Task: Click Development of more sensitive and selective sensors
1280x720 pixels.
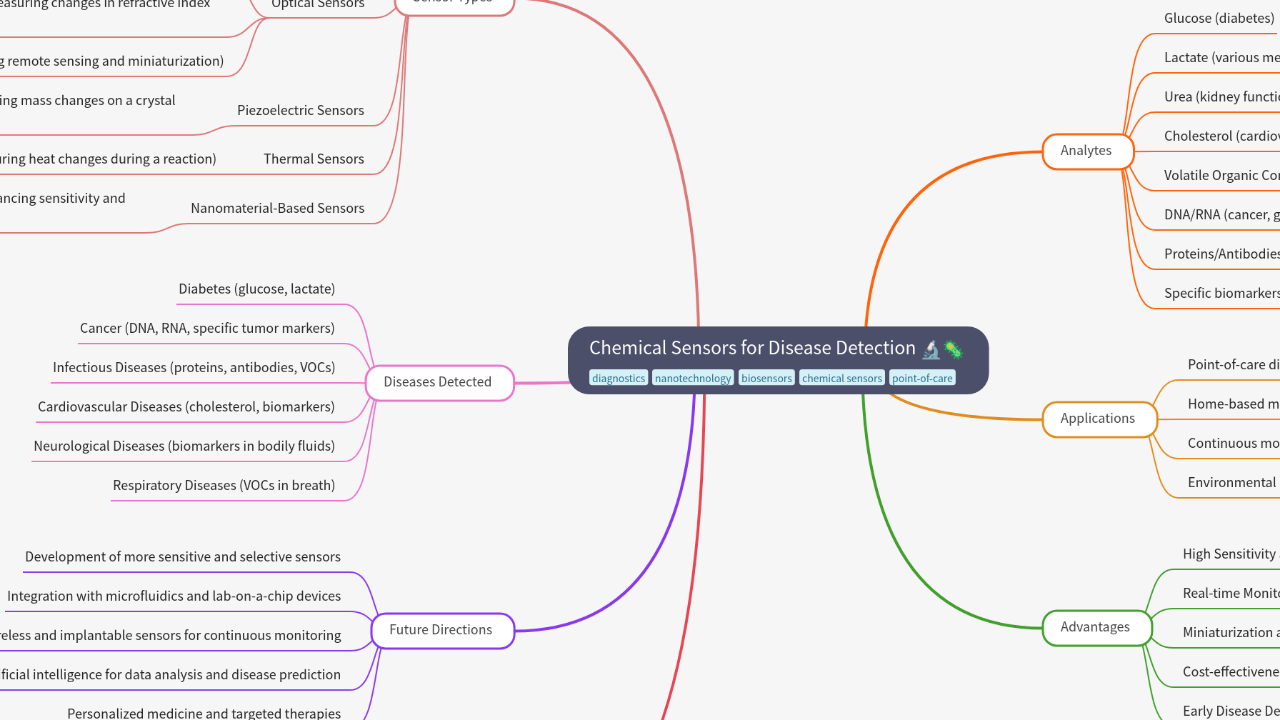Action: pyautogui.click(x=183, y=557)
